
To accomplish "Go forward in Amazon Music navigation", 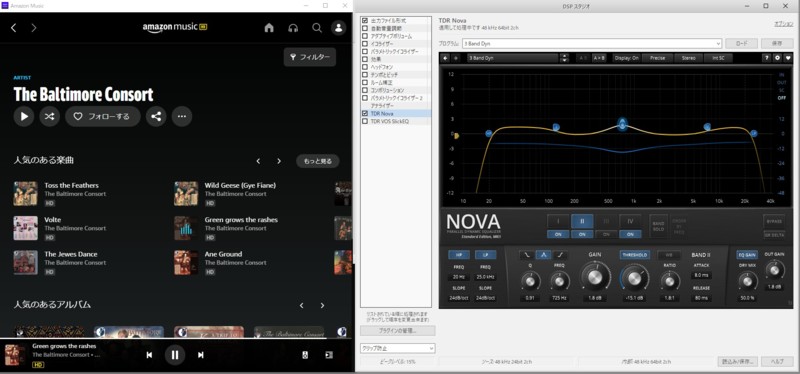I will (x=34, y=28).
